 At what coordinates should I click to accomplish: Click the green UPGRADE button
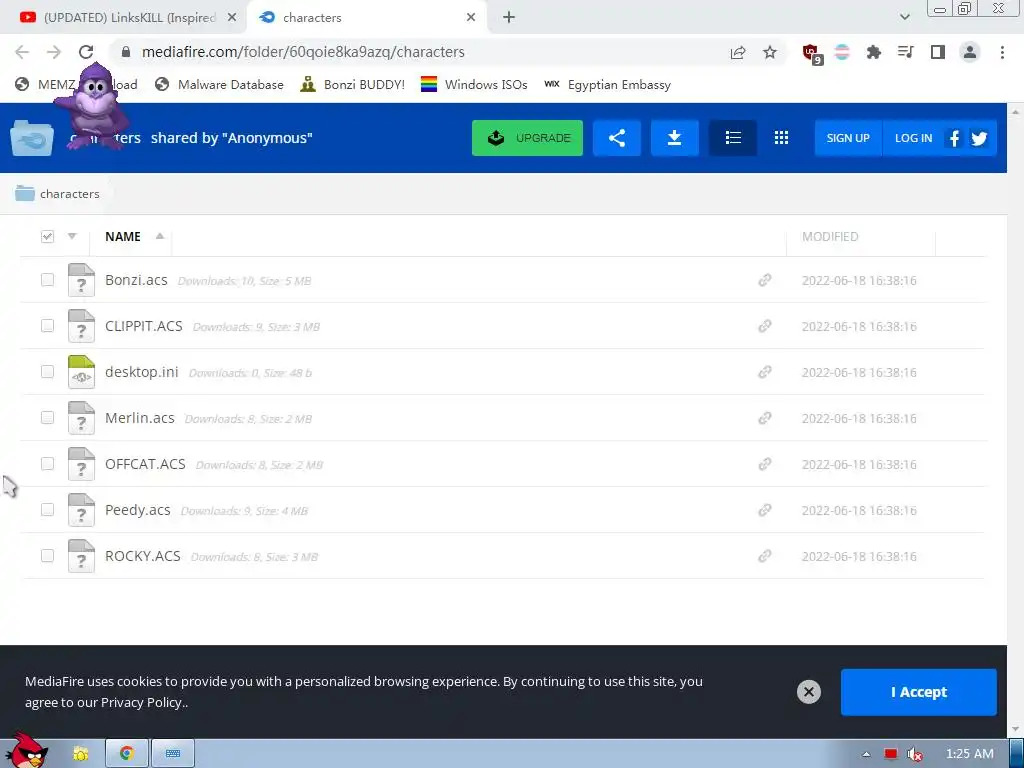click(527, 138)
